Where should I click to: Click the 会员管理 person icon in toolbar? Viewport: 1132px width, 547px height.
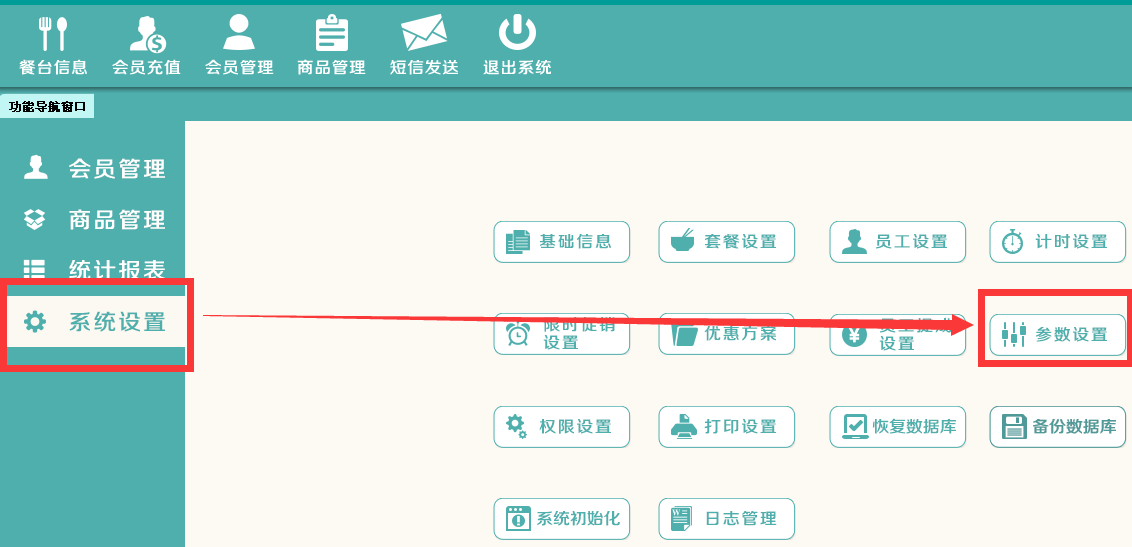tap(239, 33)
